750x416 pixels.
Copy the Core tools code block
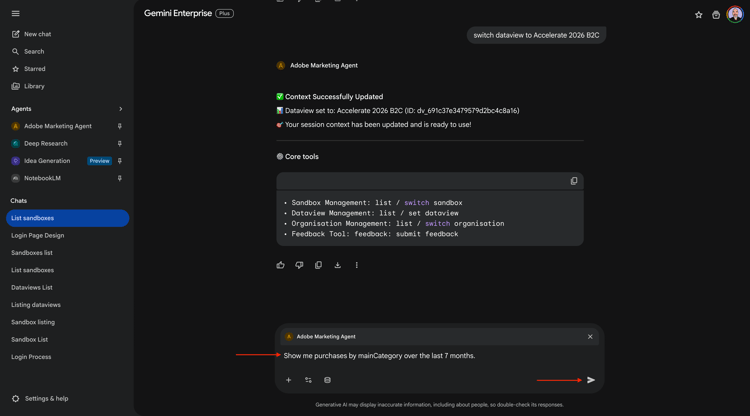[x=574, y=181]
